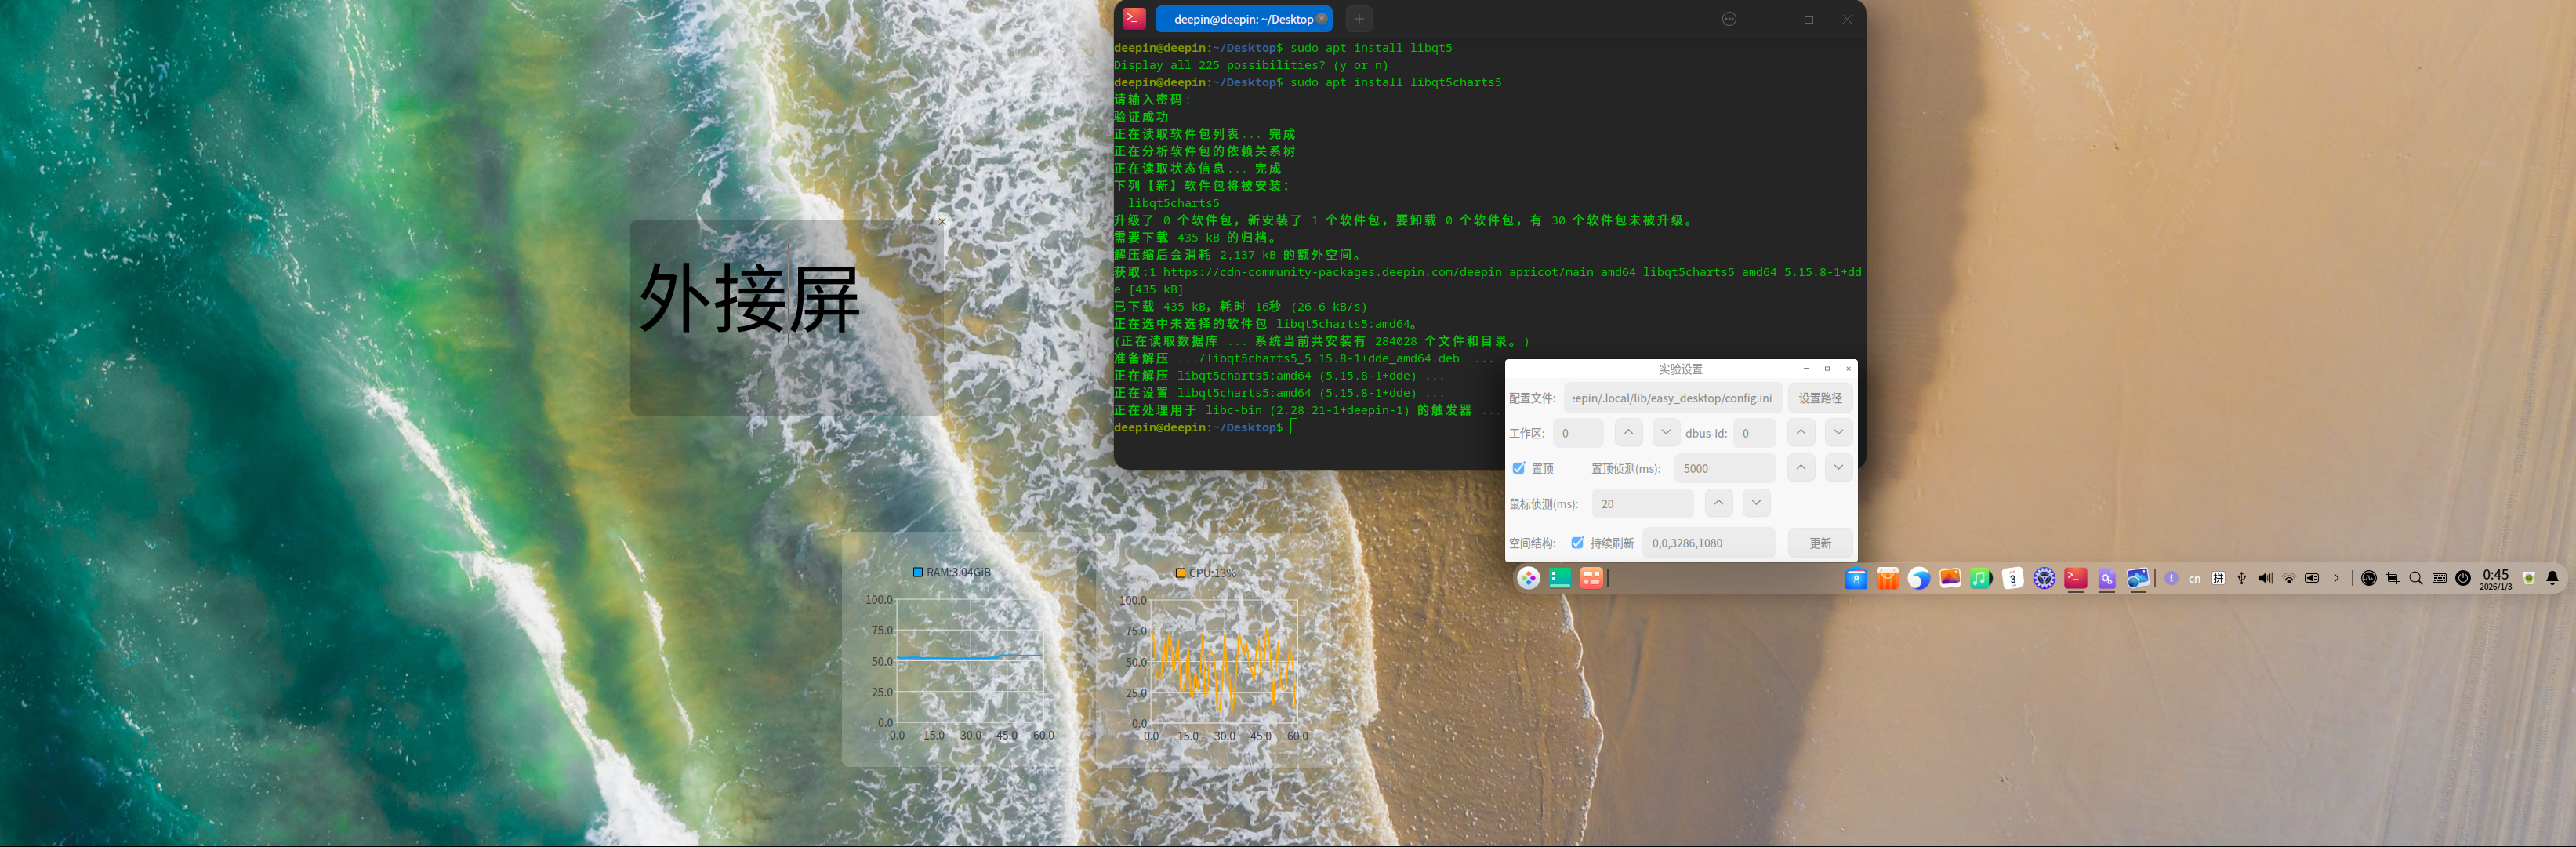This screenshot has width=2576, height=847.
Task: Open the system monitor tray icon
Action: (2369, 578)
